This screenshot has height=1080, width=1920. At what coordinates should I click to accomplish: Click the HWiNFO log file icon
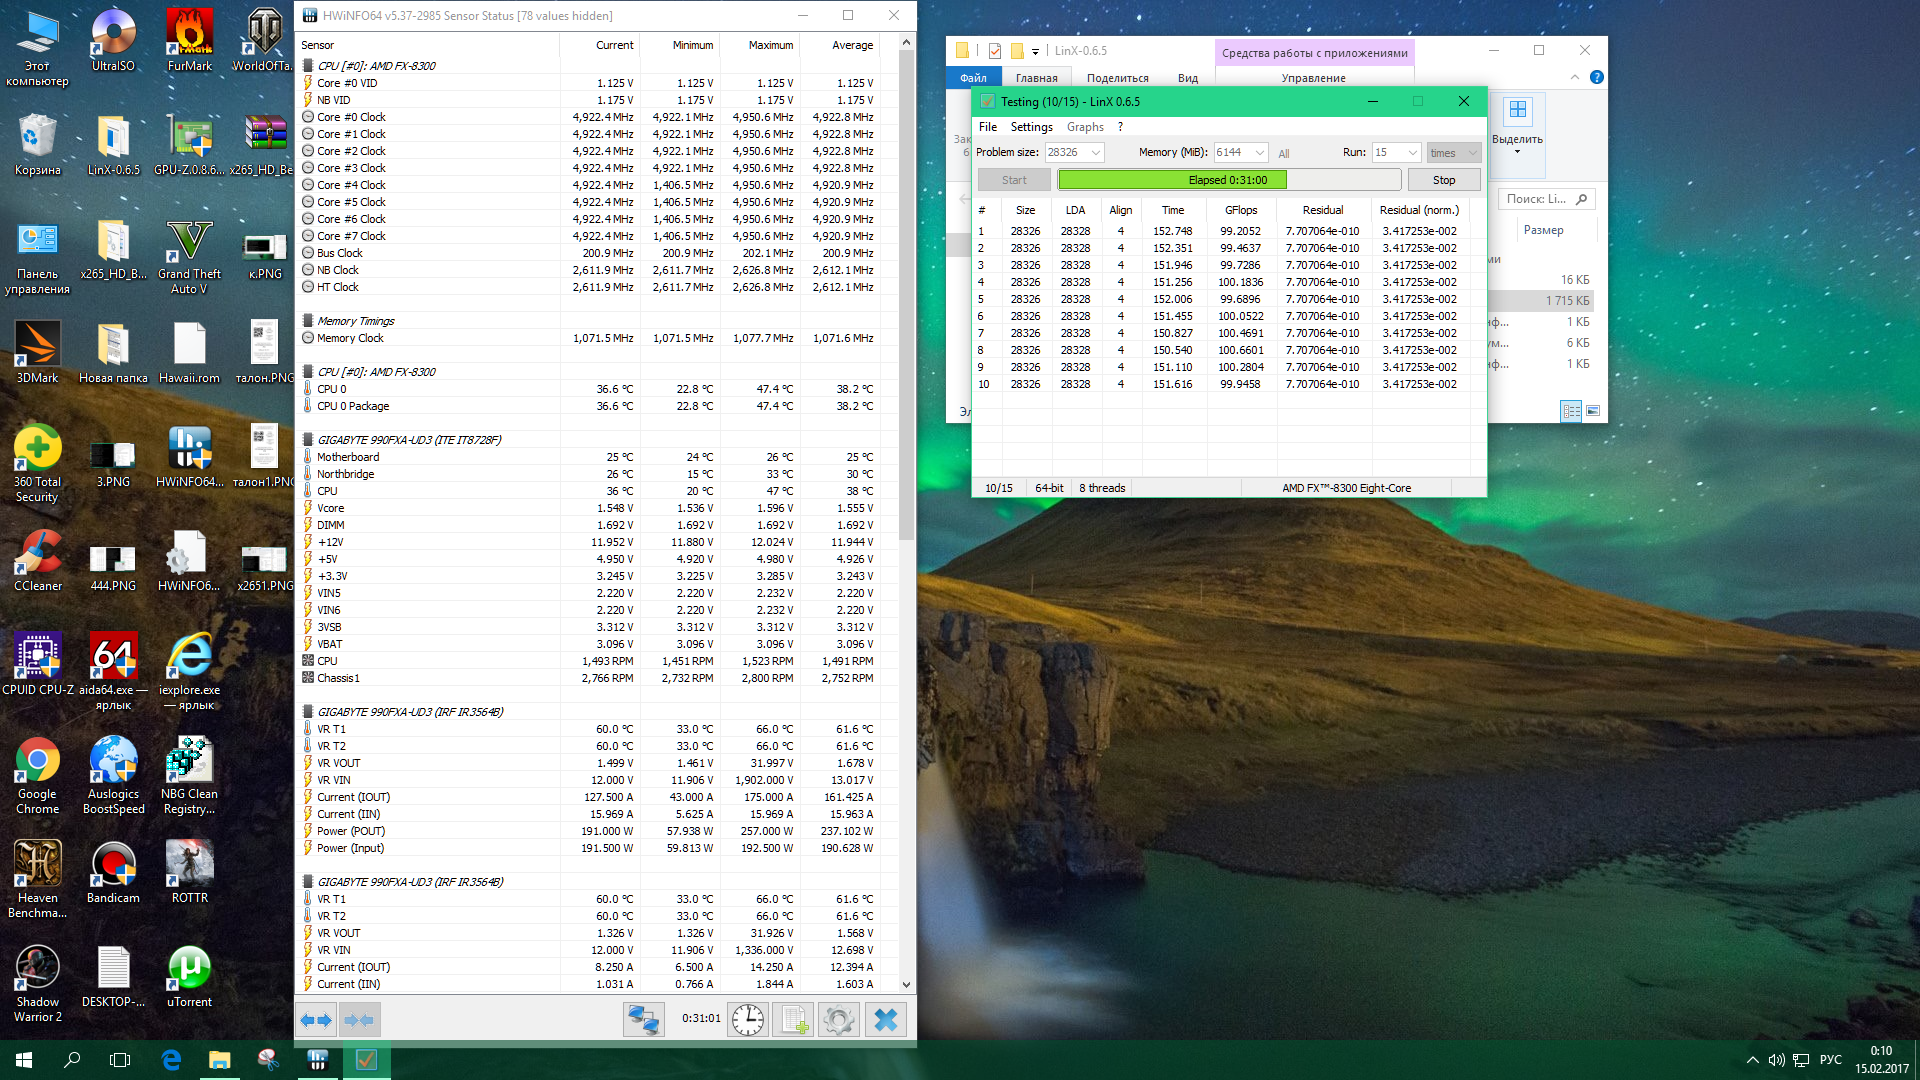[x=793, y=1020]
